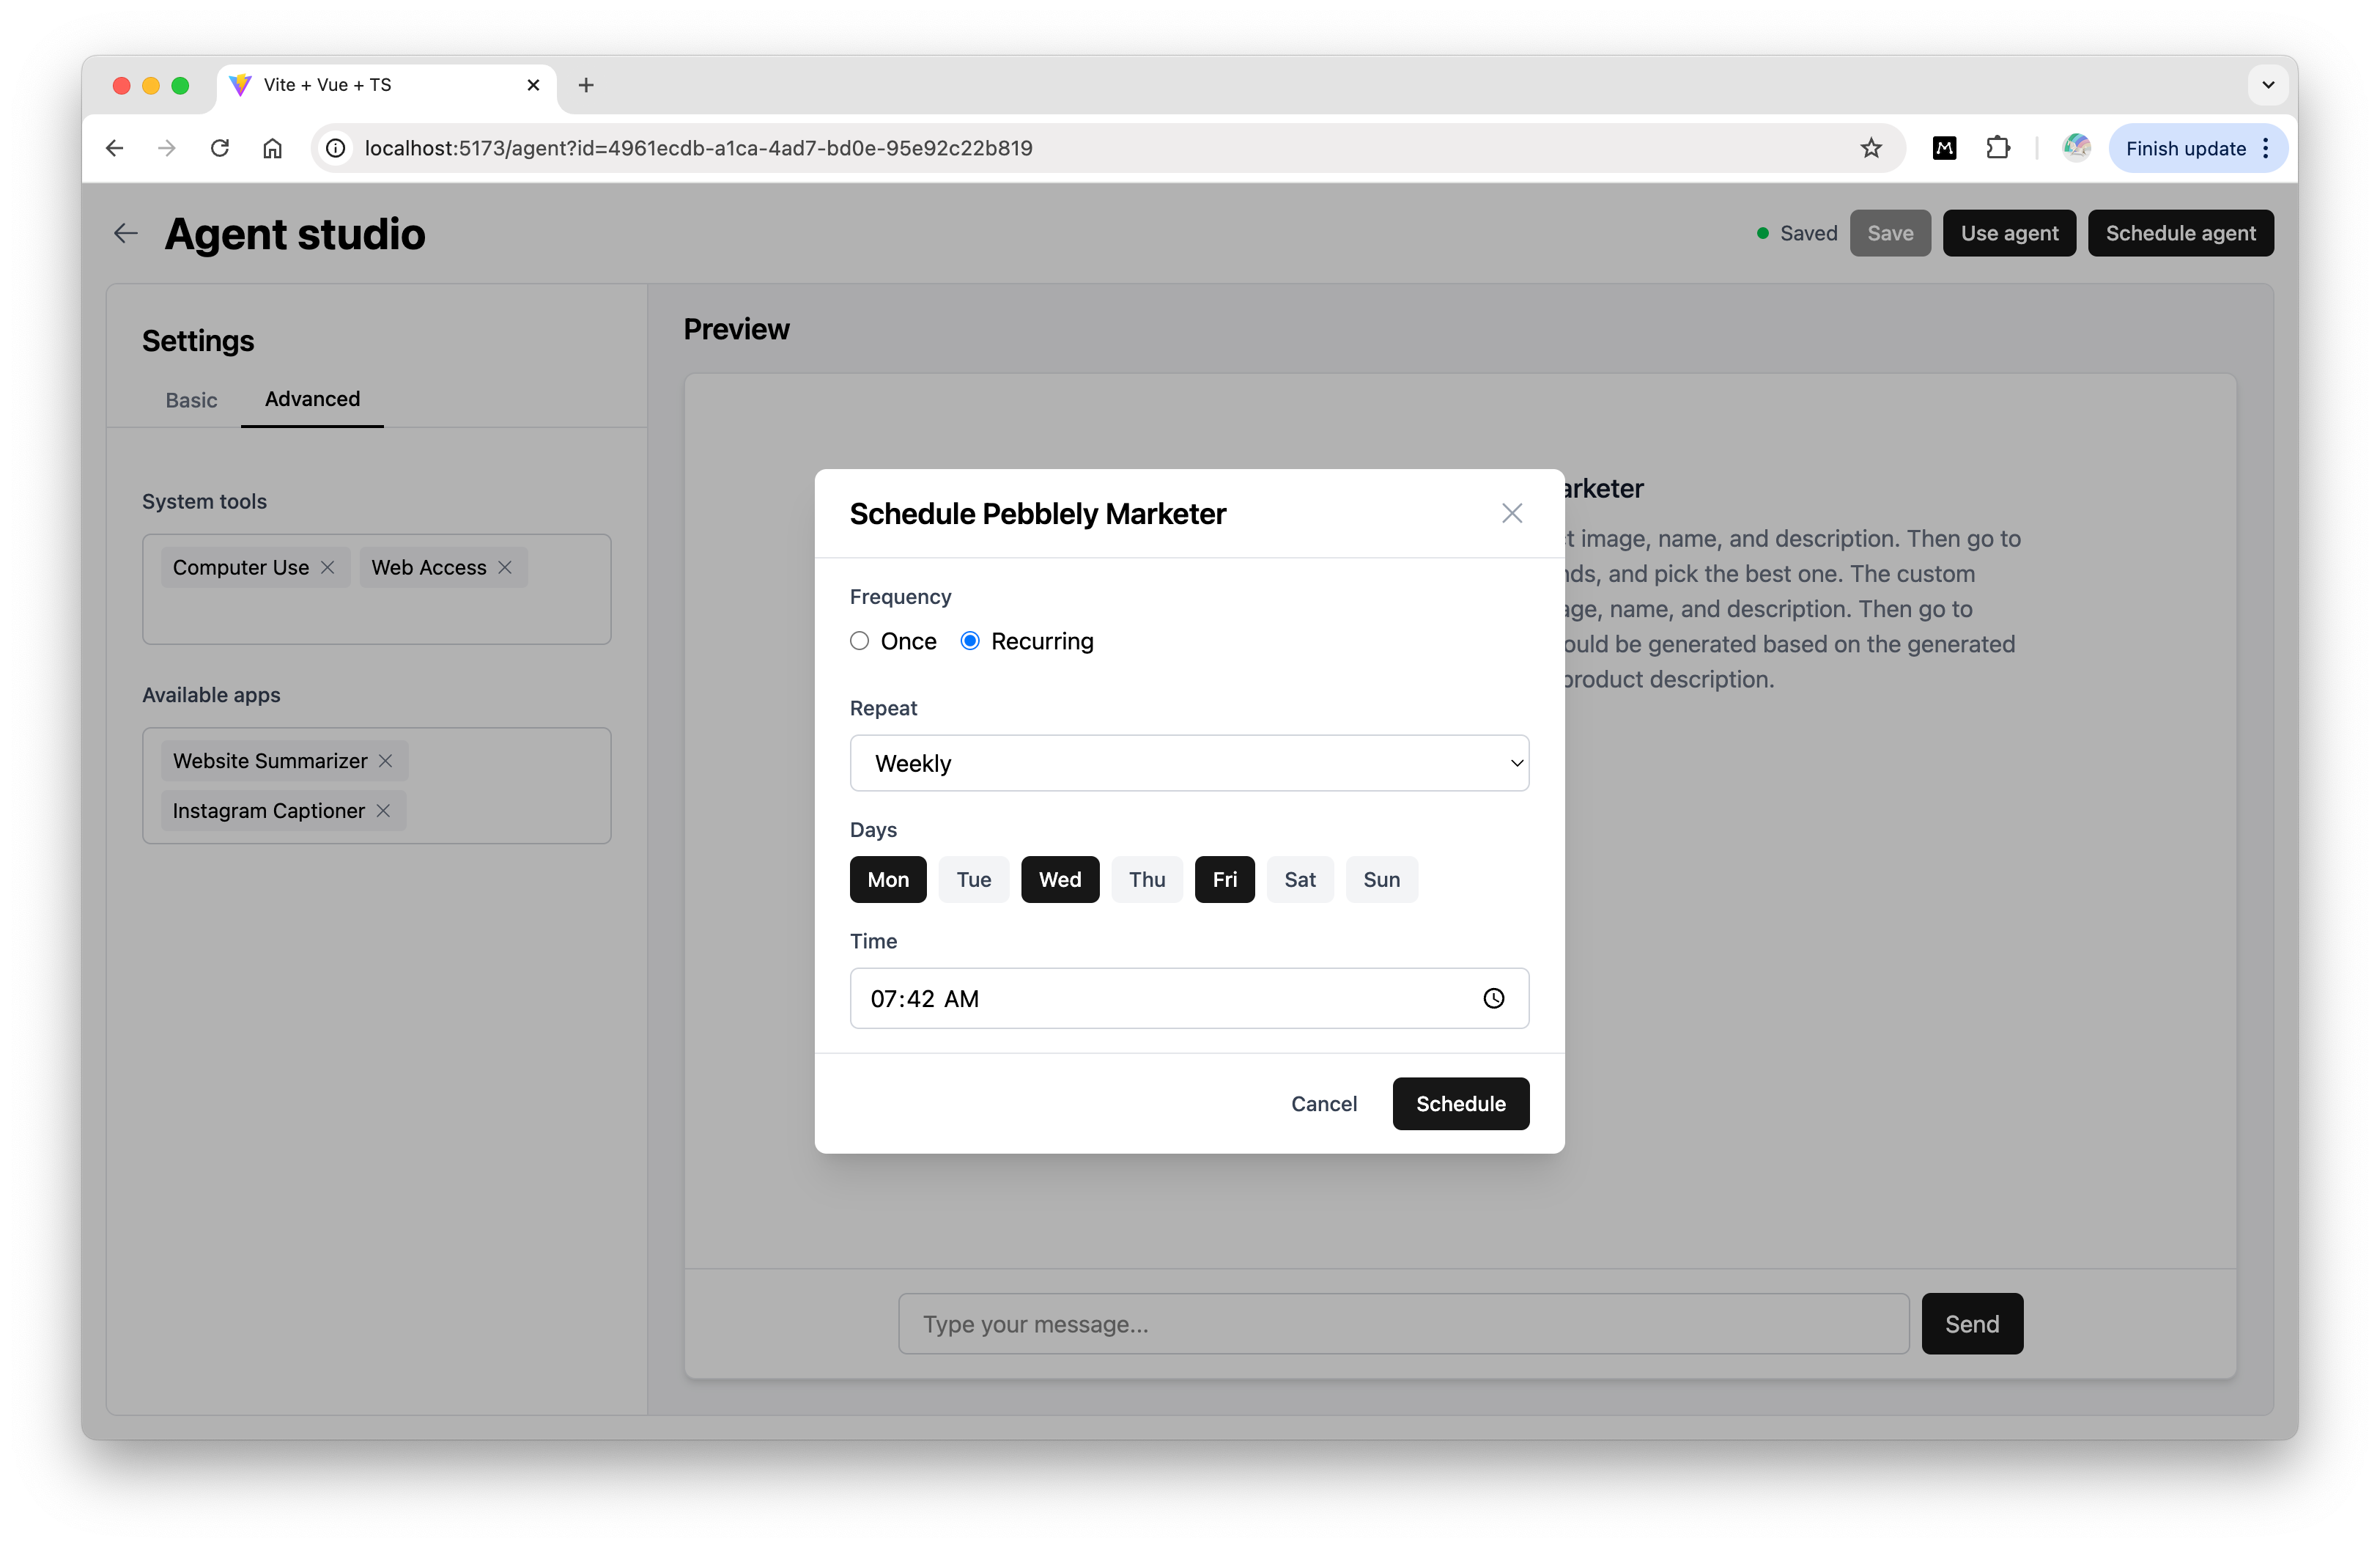Screen dimensions: 2380x1548
Task: Select the Recurring frequency radio button
Action: tap(969, 641)
